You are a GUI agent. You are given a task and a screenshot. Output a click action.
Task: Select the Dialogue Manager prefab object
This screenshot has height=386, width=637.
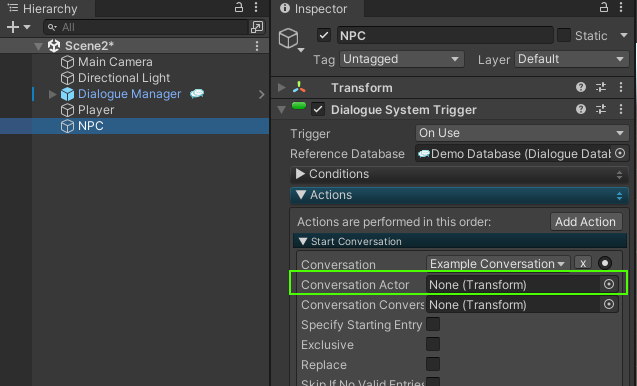click(x=129, y=94)
